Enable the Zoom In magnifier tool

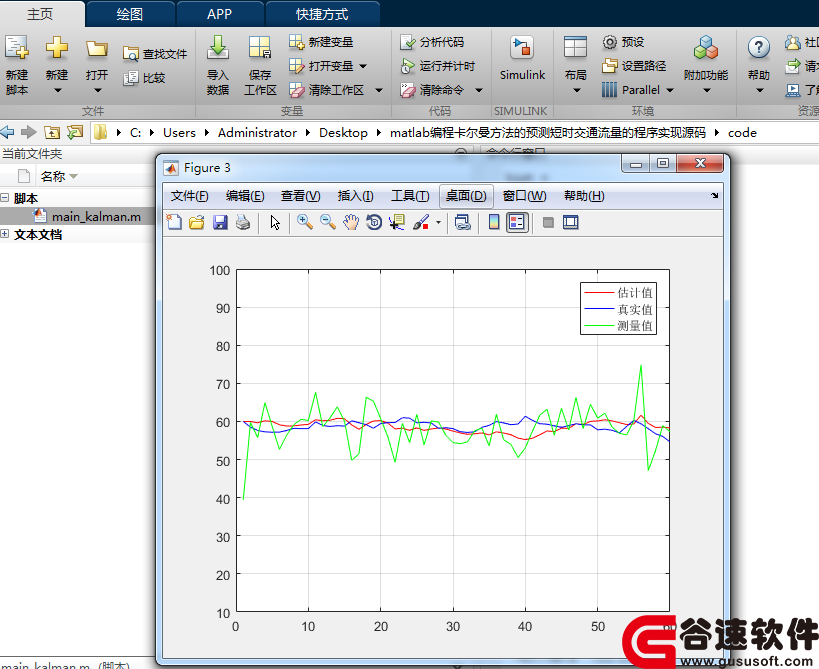(305, 222)
